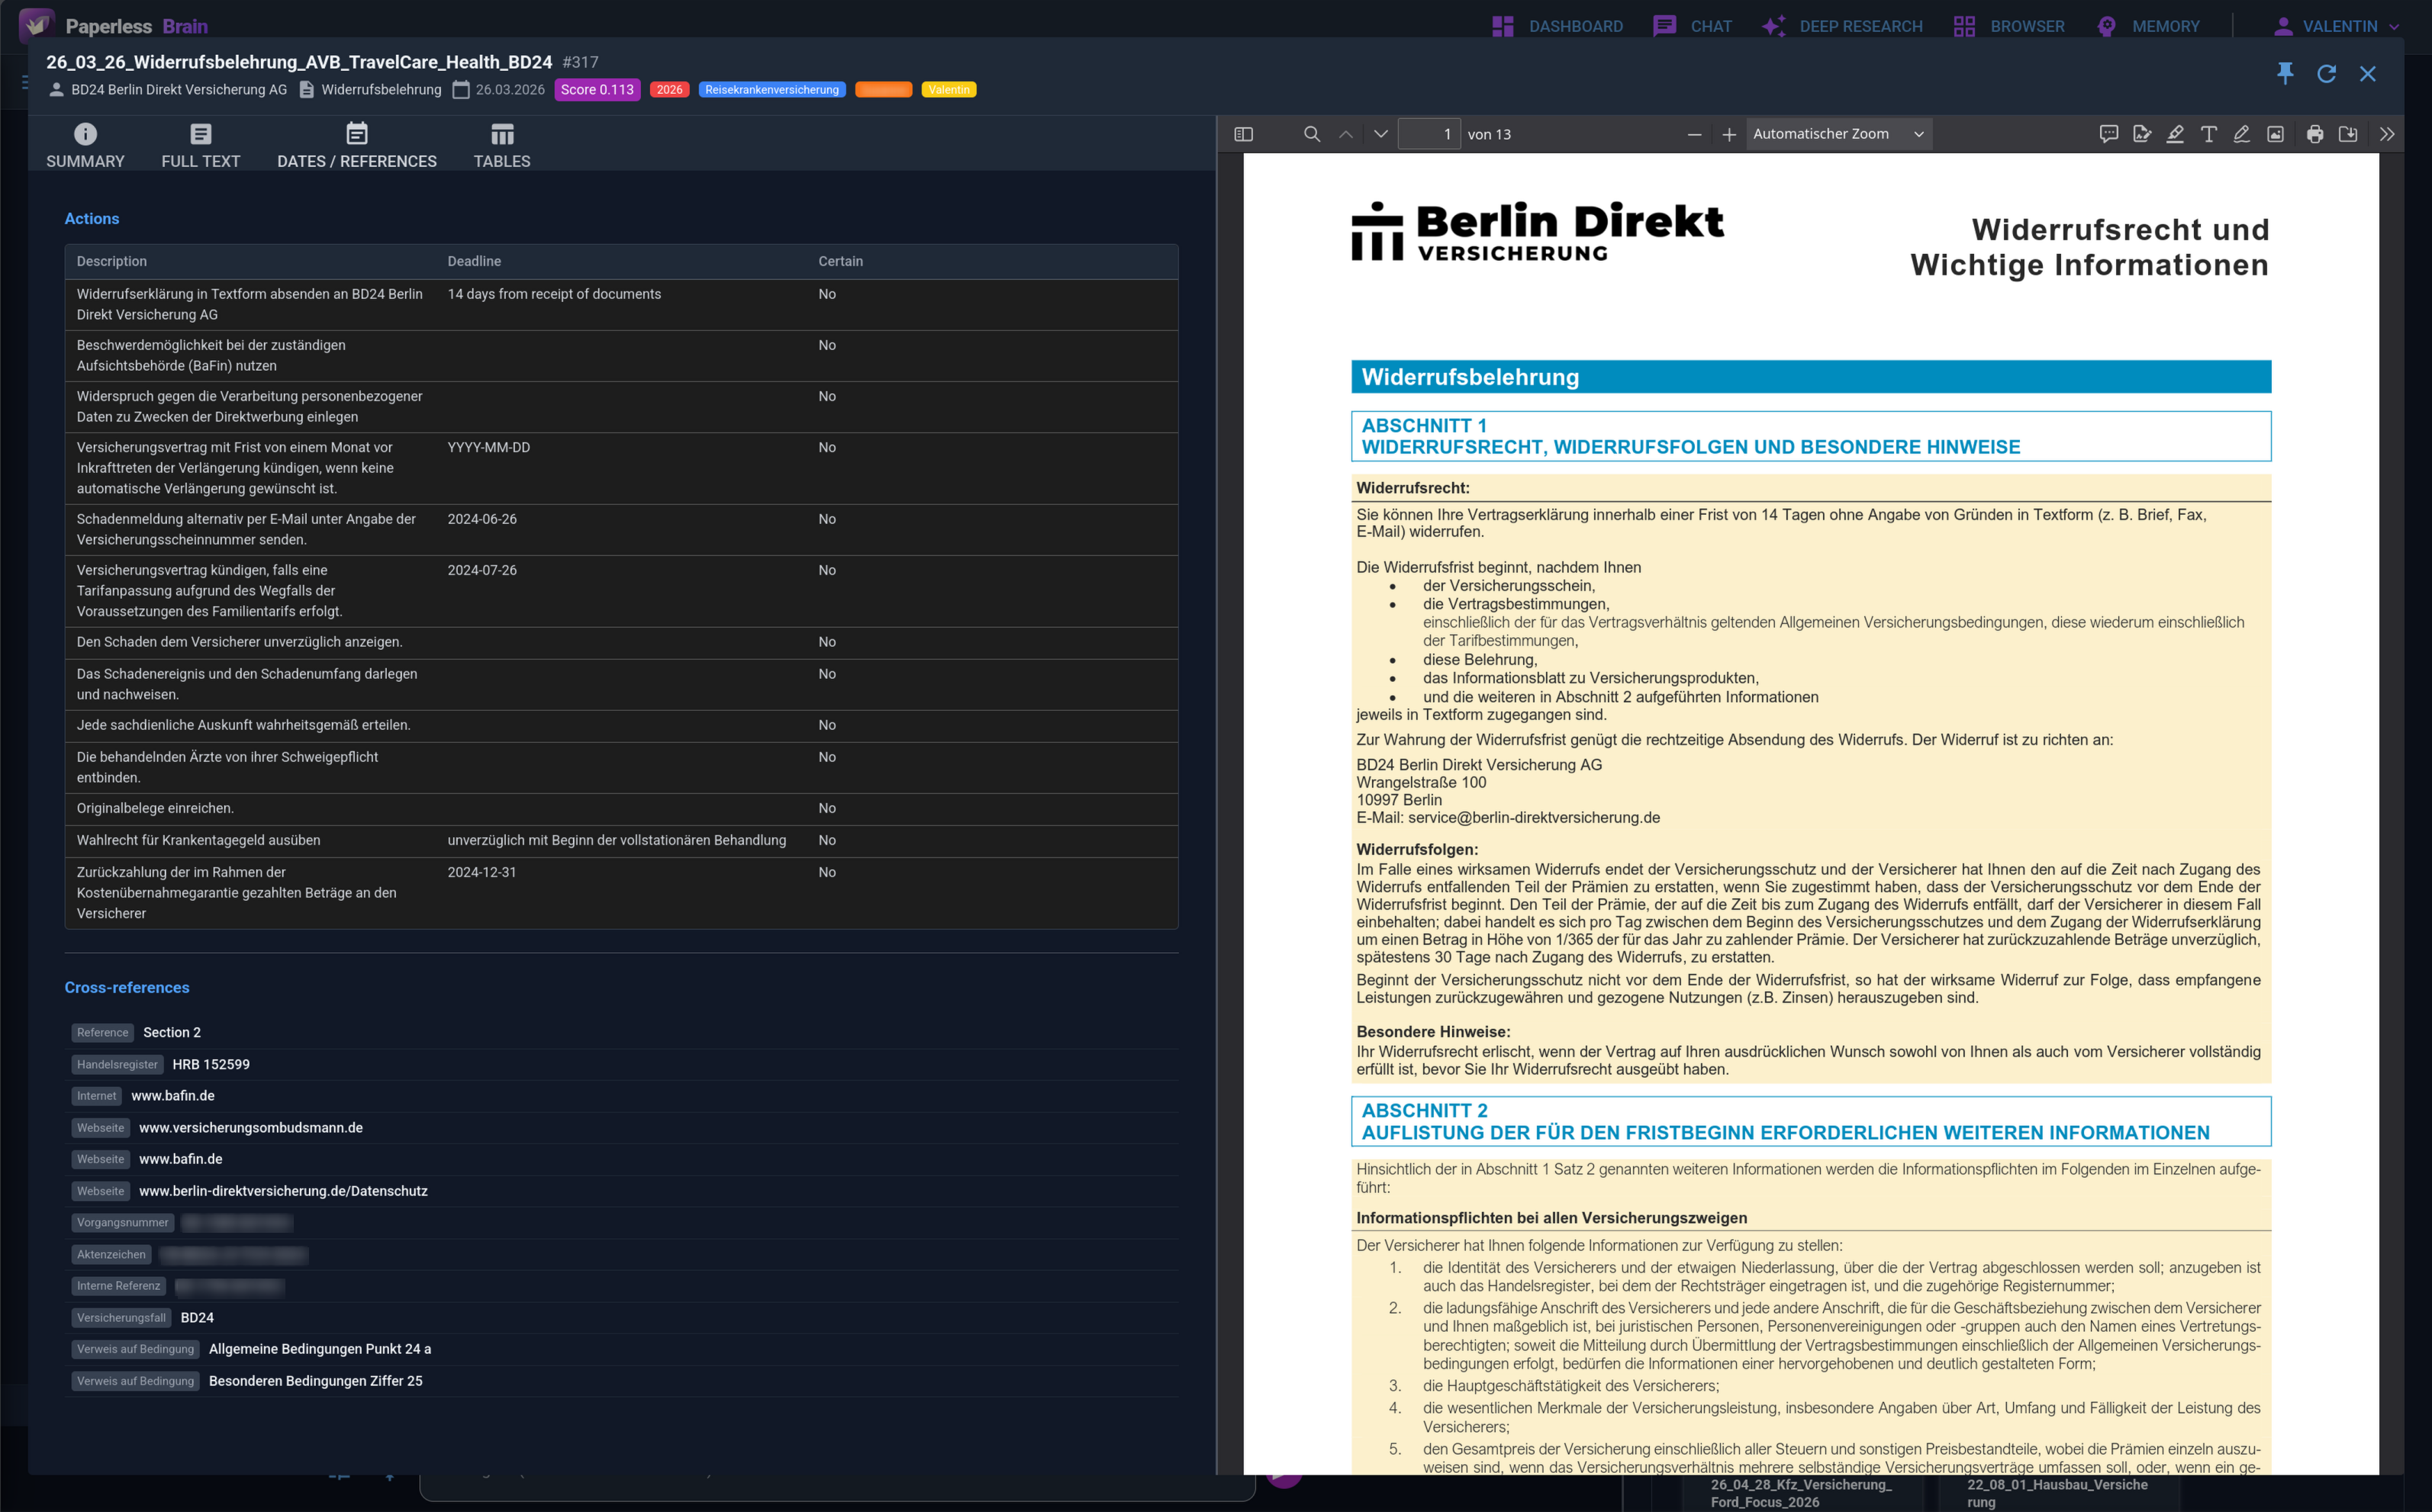The height and width of the screenshot is (1512, 2432).
Task: Click the Reisekrankenversicherung tag
Action: coord(772,89)
